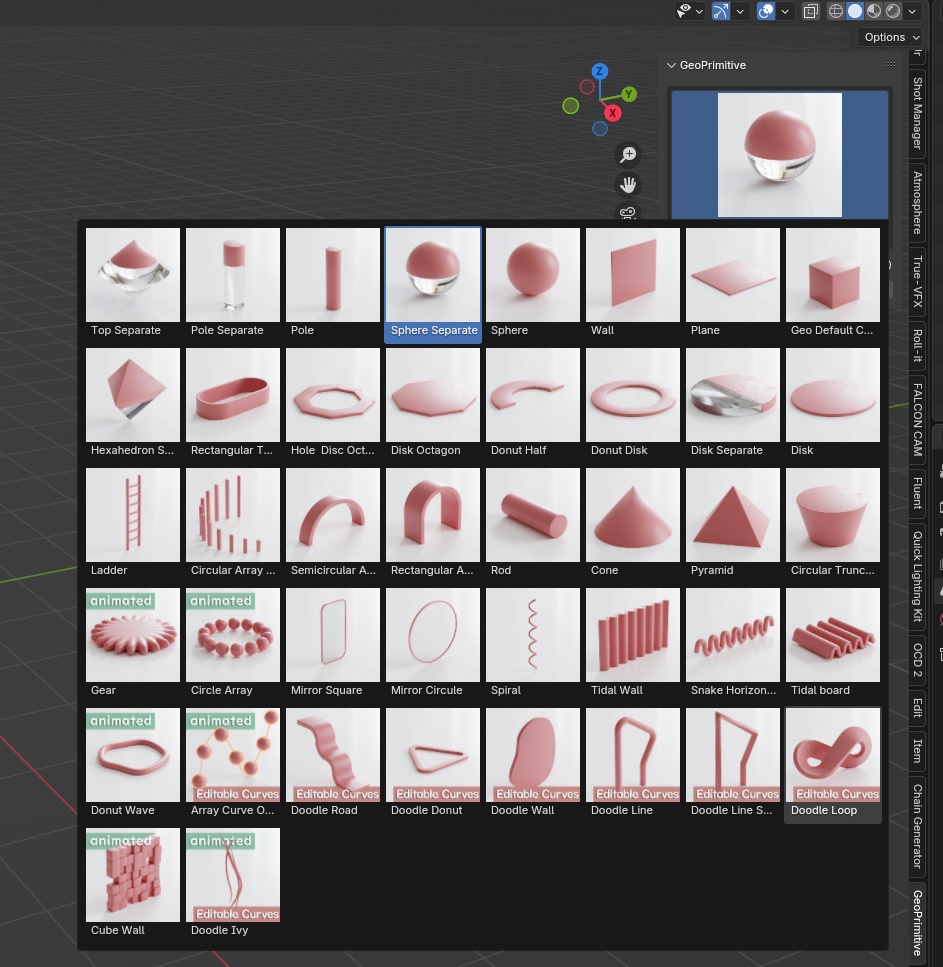The height and width of the screenshot is (967, 943).
Task: Open the Roll-it sidebar tab
Action: click(917, 345)
